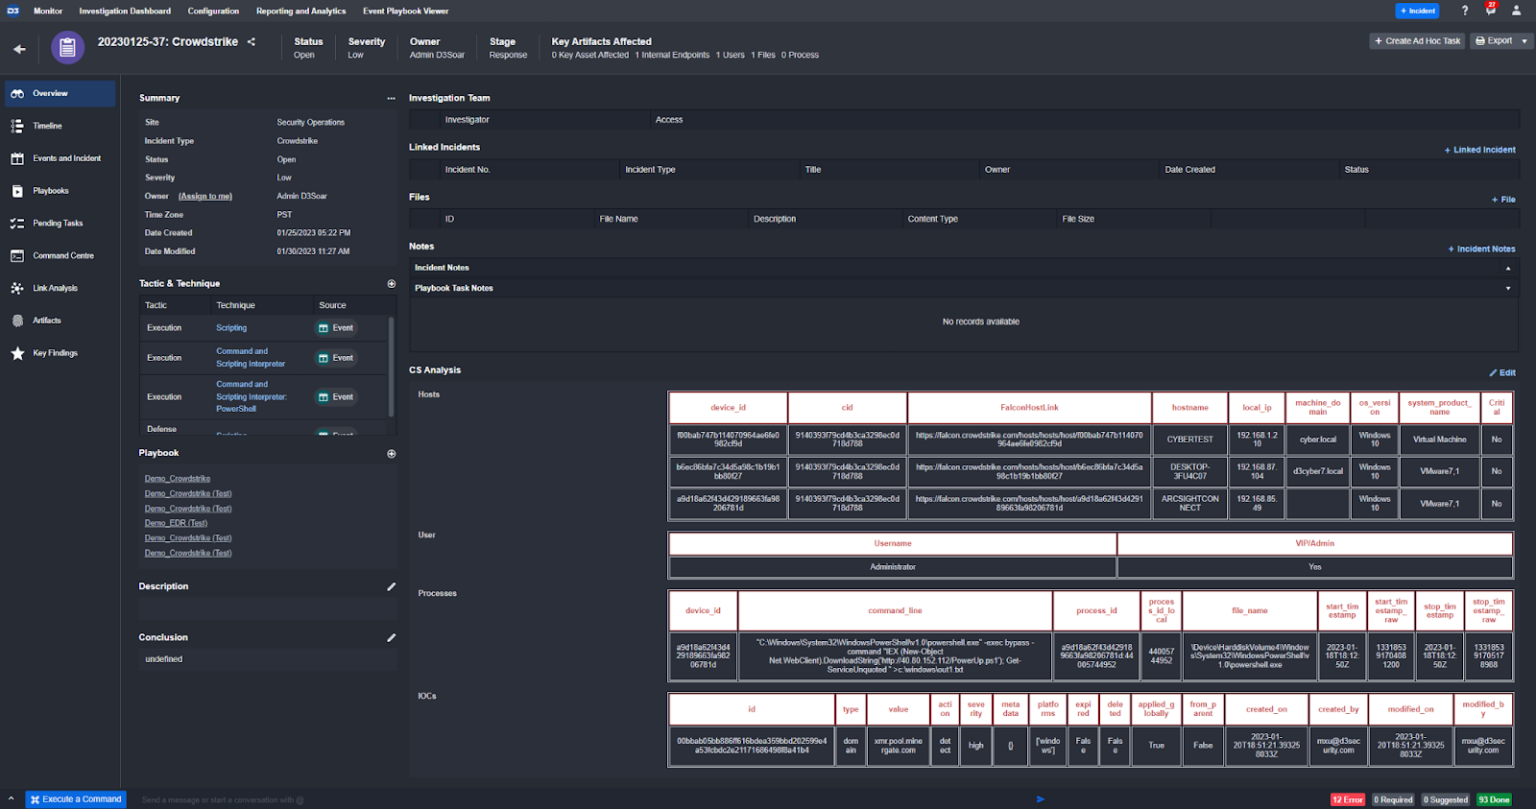This screenshot has height=809, width=1536.
Task: Open the Summary options ellipsis menu
Action: click(x=391, y=97)
